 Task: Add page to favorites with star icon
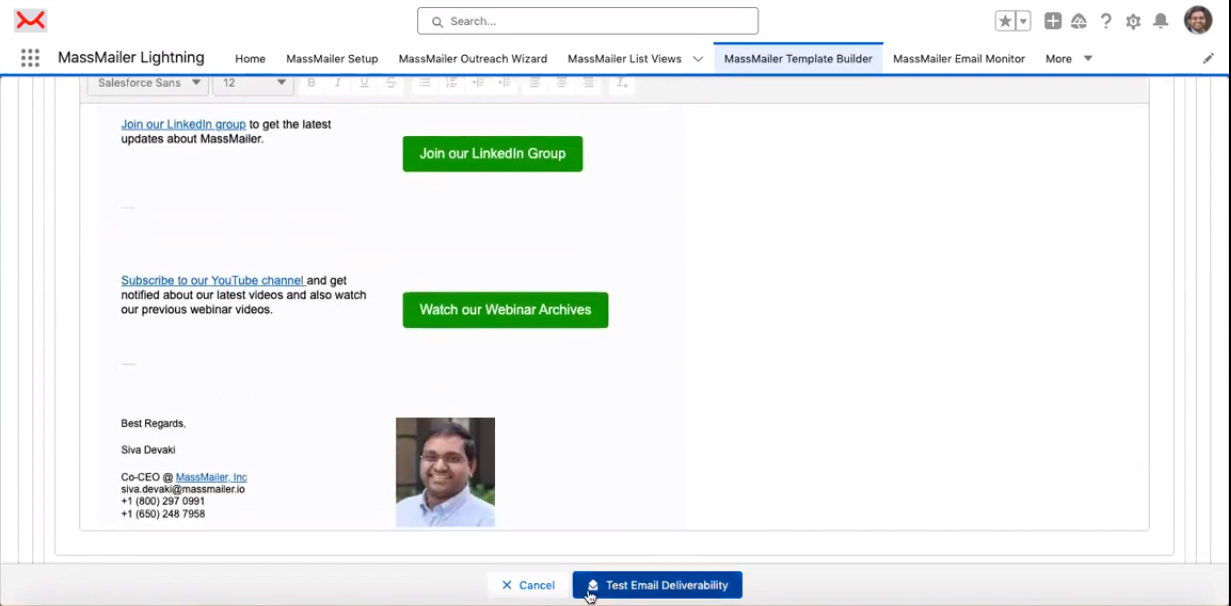coord(1005,21)
